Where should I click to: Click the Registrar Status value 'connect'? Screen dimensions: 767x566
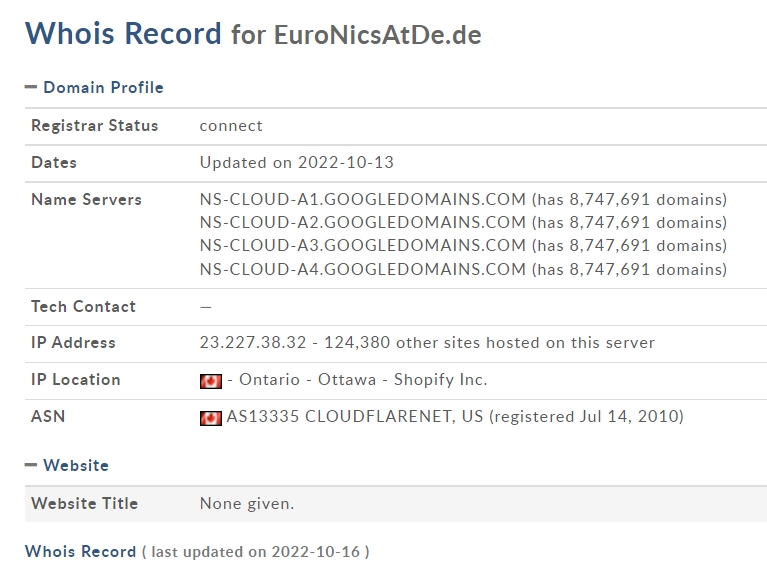[x=231, y=126]
